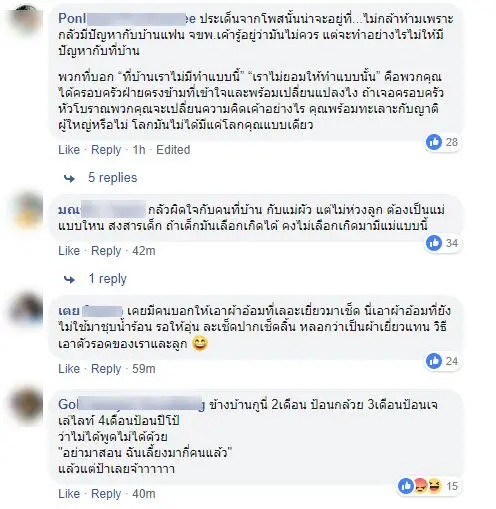496x509 pixels.
Task: Click the reply arrow icon beside 1 reply
Action: [70, 279]
